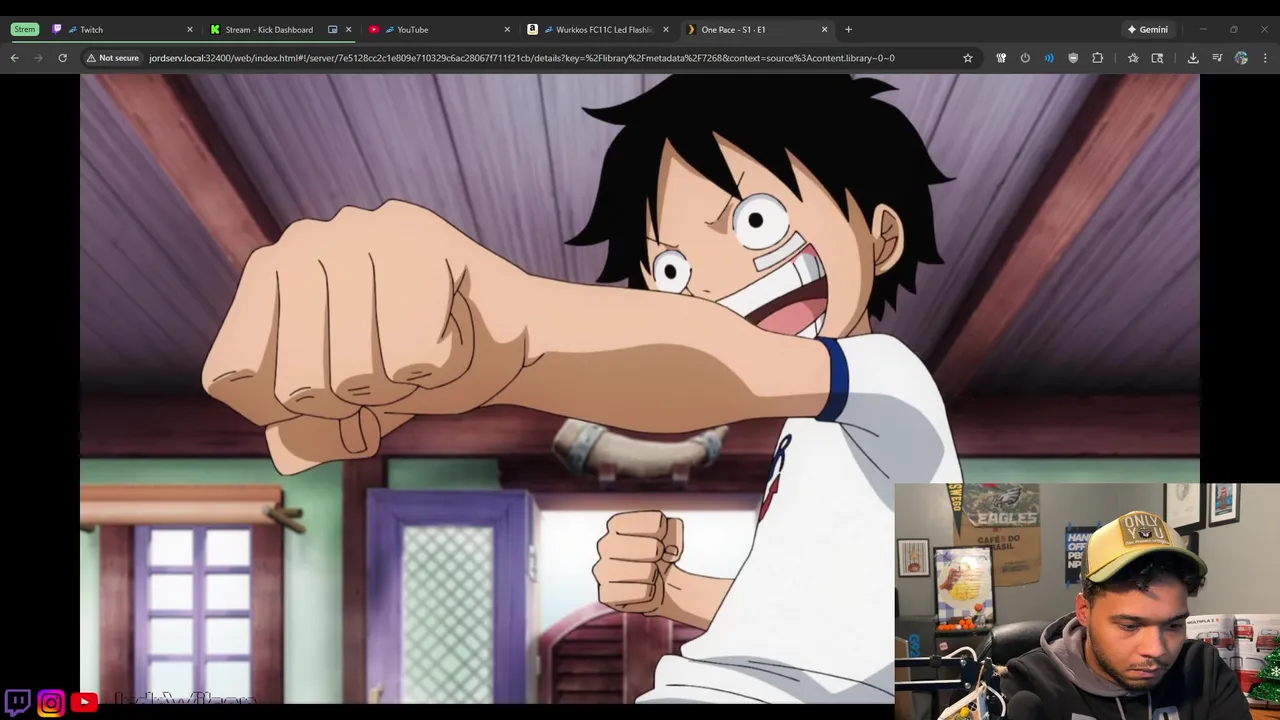The width and height of the screenshot is (1280, 720).
Task: Bookmark this page with the star icon
Action: pos(967,58)
